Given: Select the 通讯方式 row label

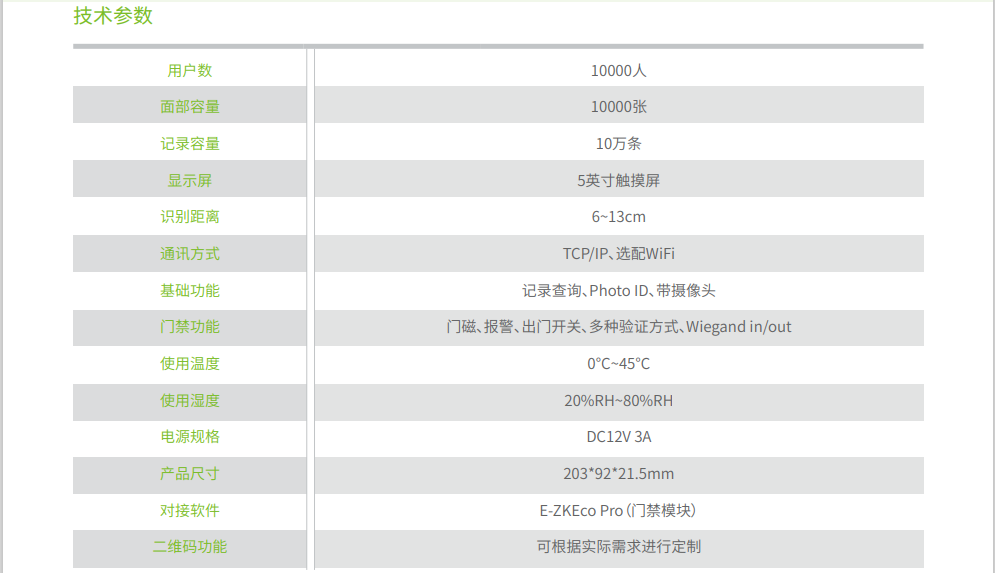Looking at the screenshot, I should [190, 254].
